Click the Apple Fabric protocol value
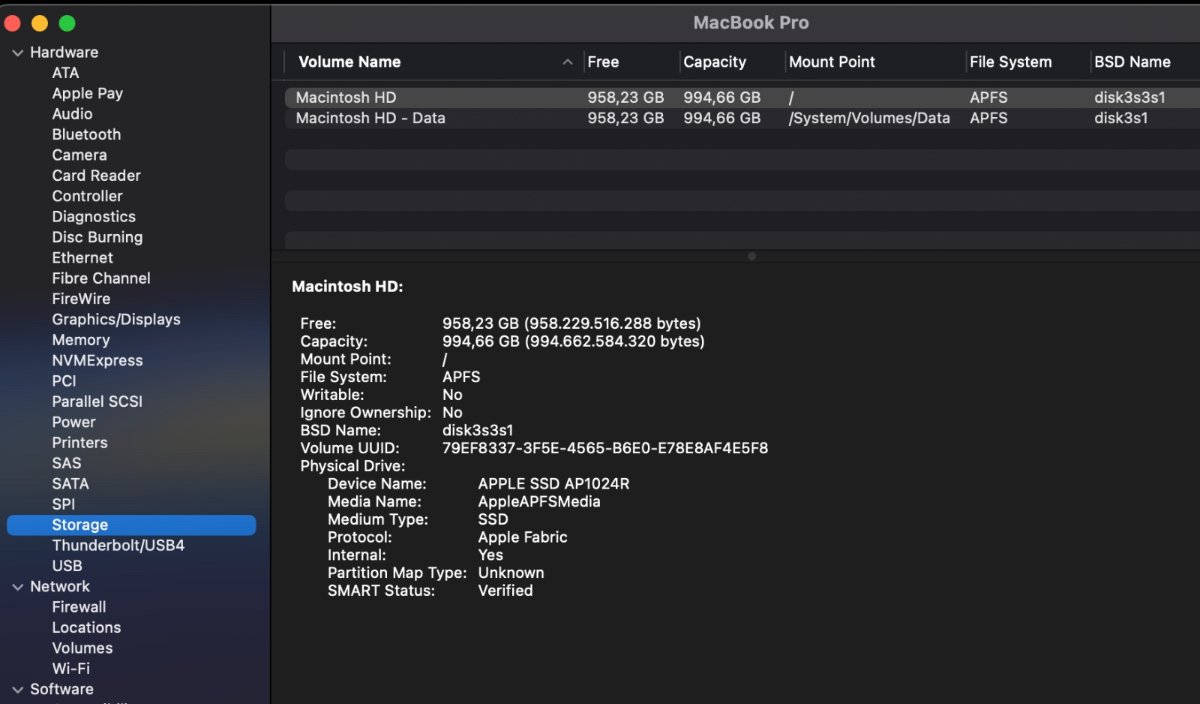Screen dimensions: 1200x704 (x=522, y=537)
